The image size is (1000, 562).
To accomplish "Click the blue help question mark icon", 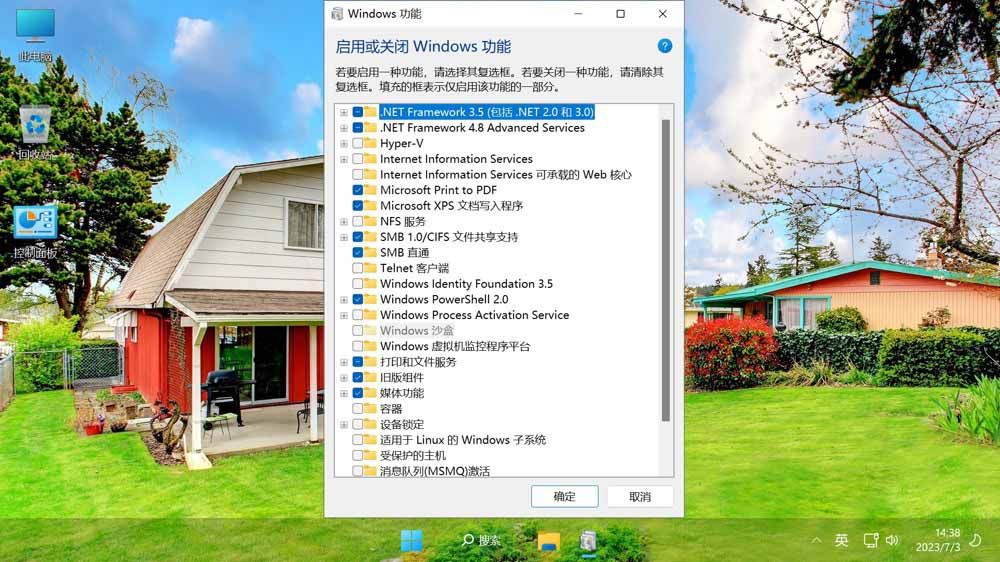I will coord(665,46).
